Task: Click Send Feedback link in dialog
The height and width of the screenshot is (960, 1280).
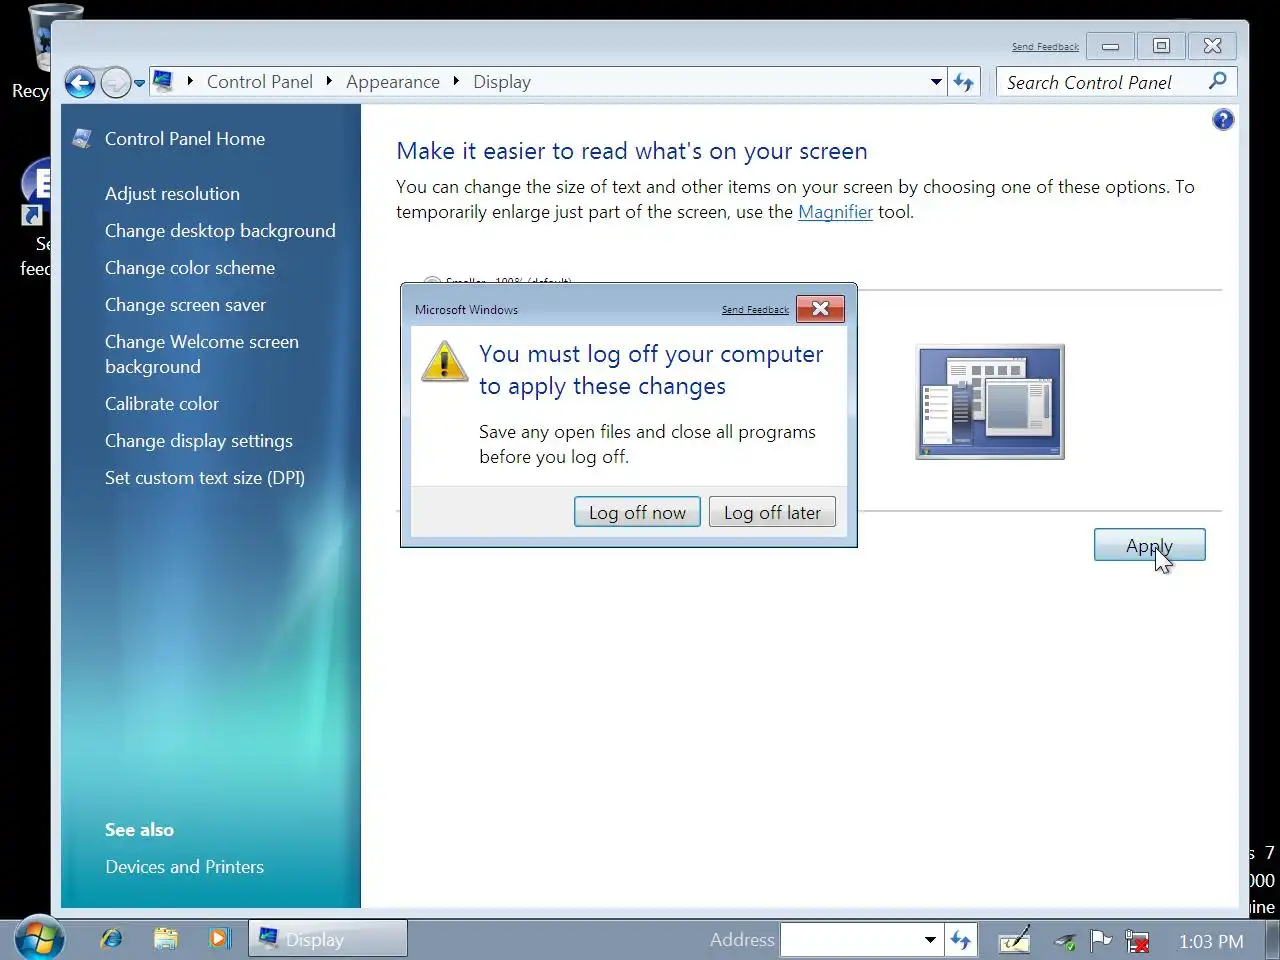Action: [x=755, y=310]
